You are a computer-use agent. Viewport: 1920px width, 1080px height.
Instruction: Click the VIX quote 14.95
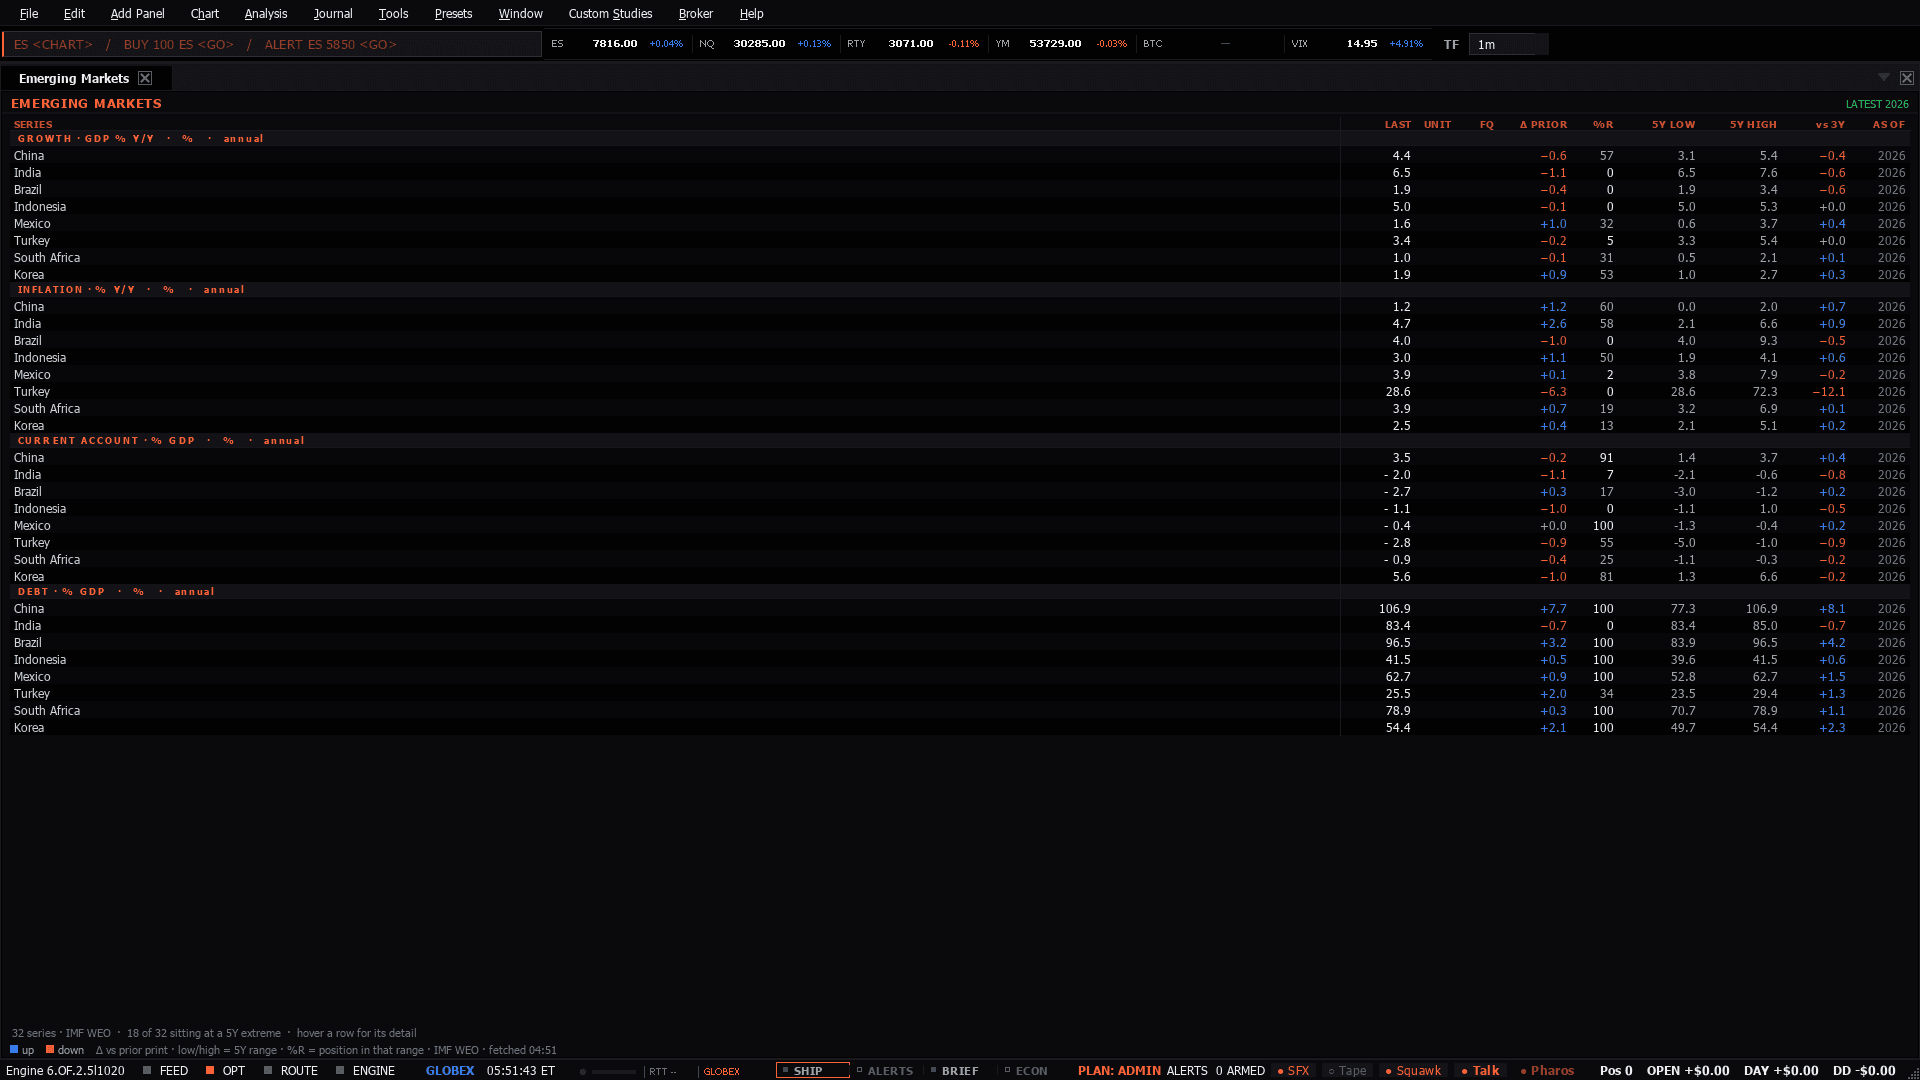pos(1361,44)
